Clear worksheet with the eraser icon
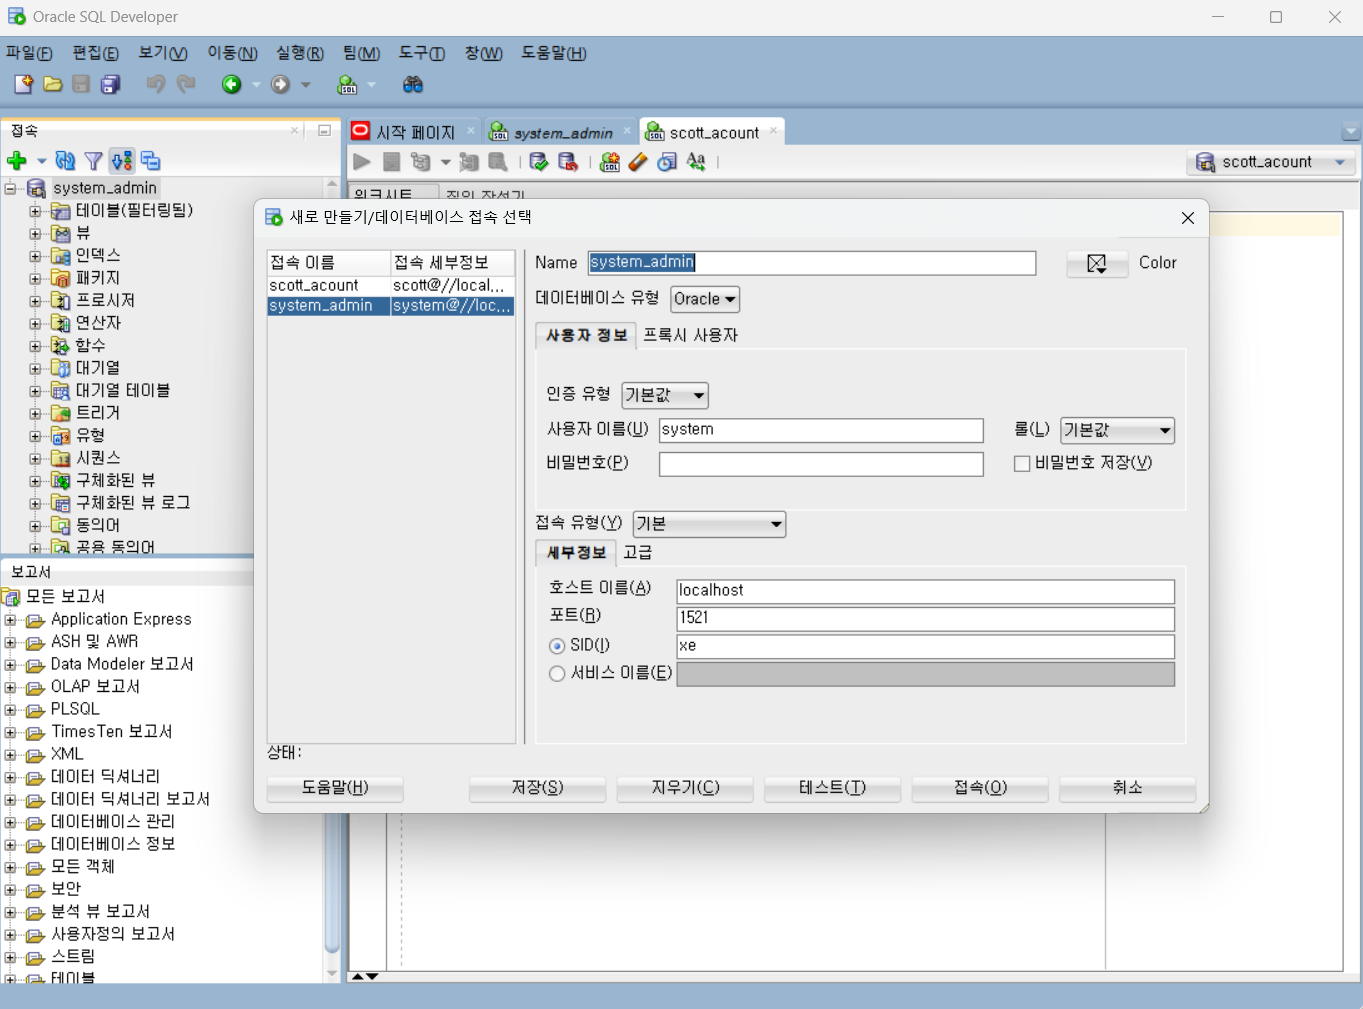This screenshot has width=1363, height=1009. point(639,162)
